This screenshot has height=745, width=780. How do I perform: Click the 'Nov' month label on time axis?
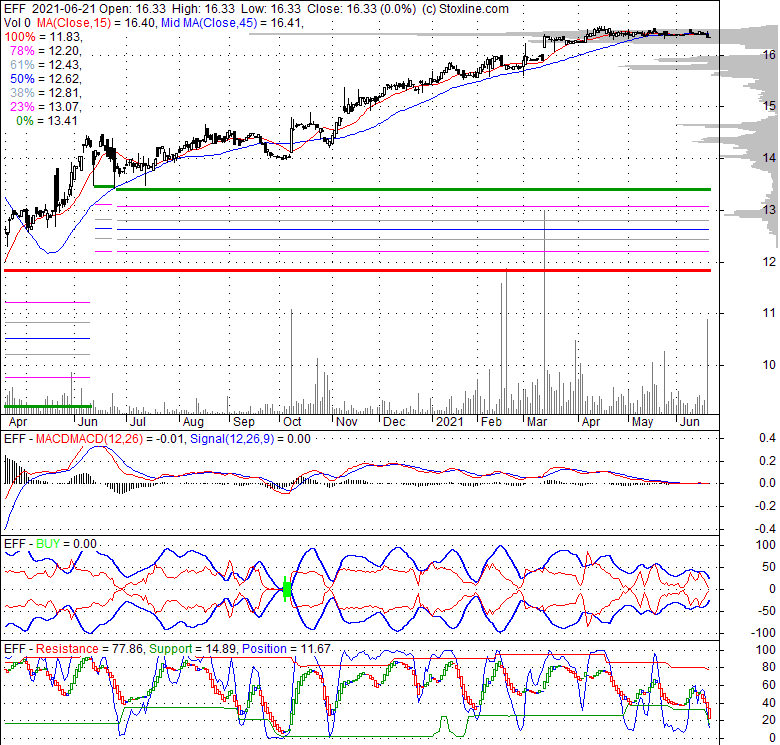346,422
